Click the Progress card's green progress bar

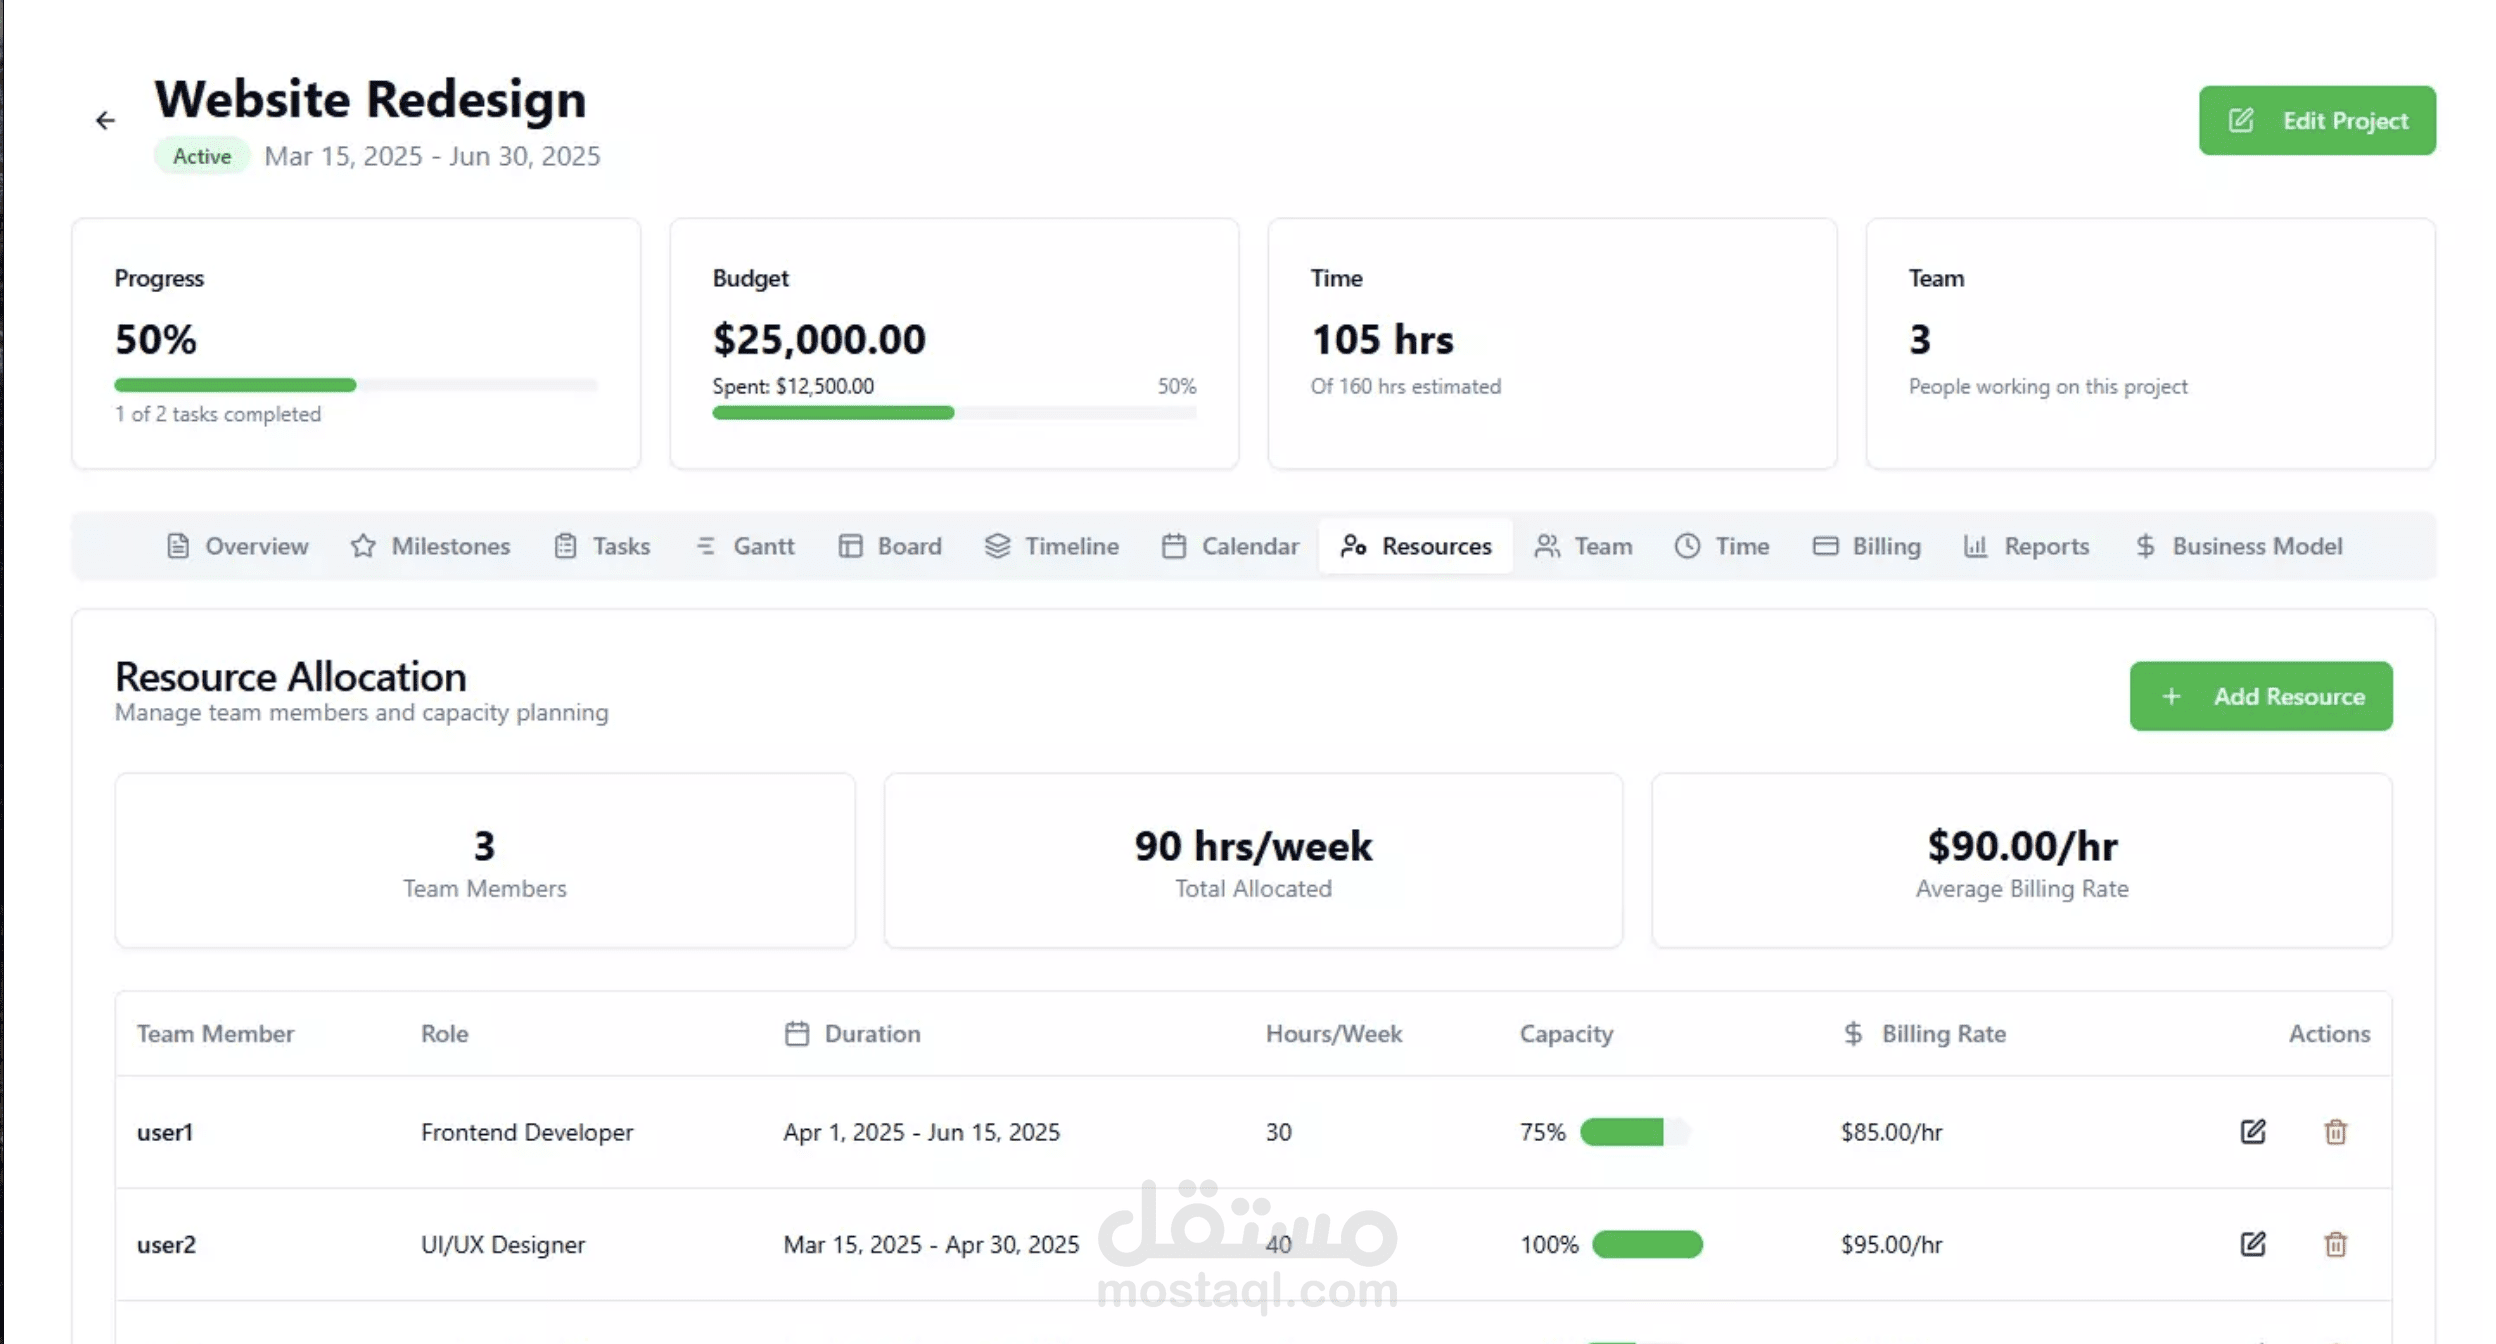tap(236, 385)
